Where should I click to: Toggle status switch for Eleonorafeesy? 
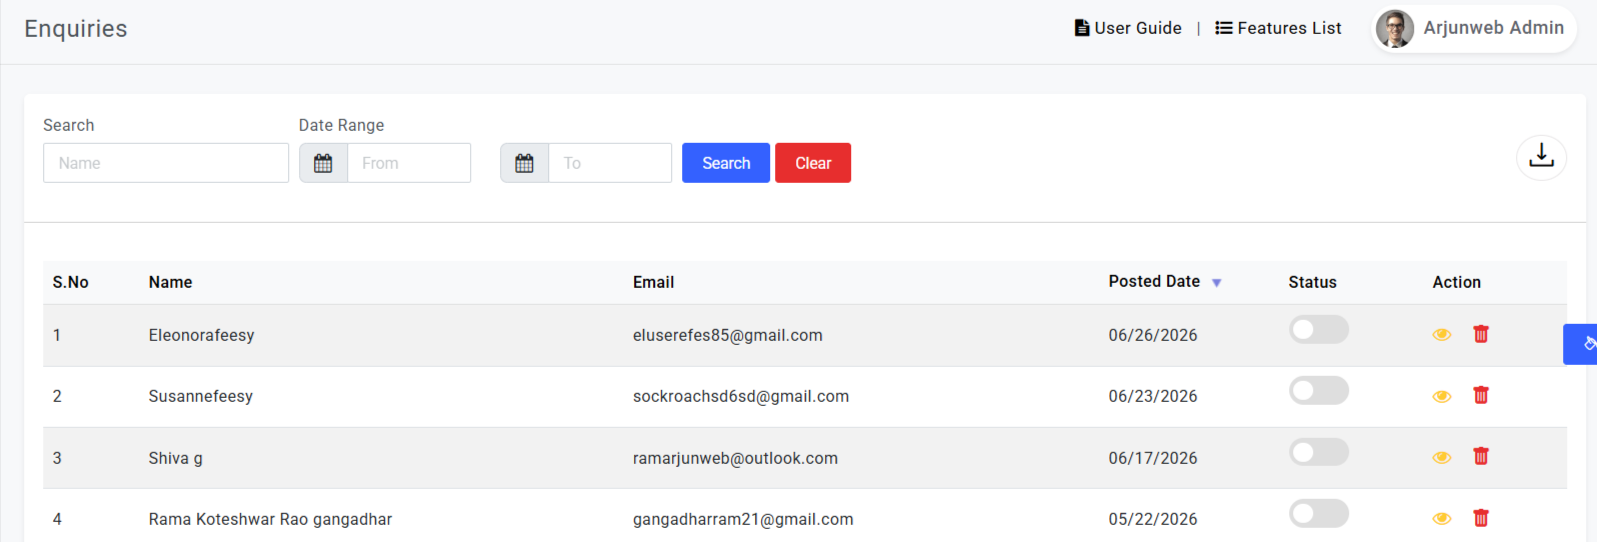(x=1319, y=329)
